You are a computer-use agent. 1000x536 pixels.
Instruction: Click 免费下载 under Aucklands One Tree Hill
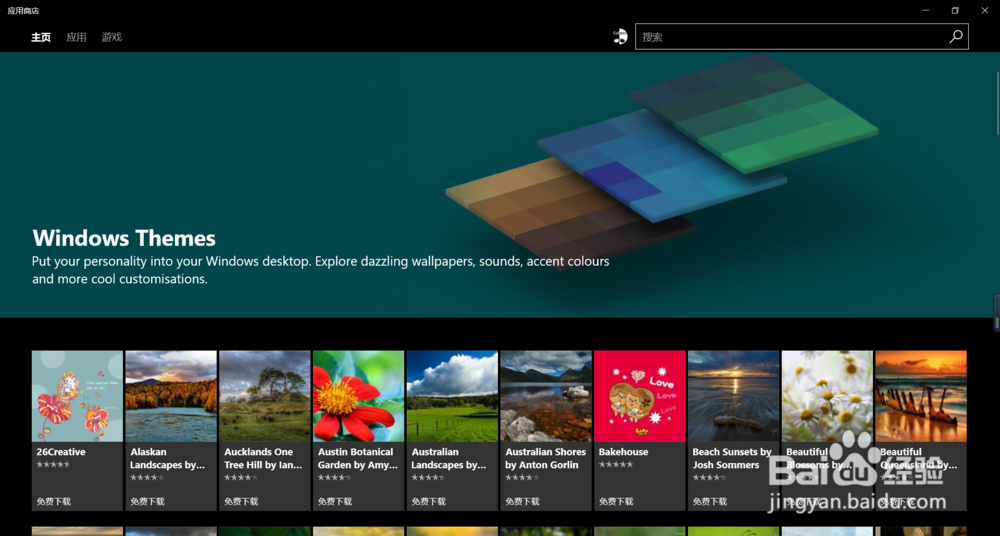[x=241, y=502]
